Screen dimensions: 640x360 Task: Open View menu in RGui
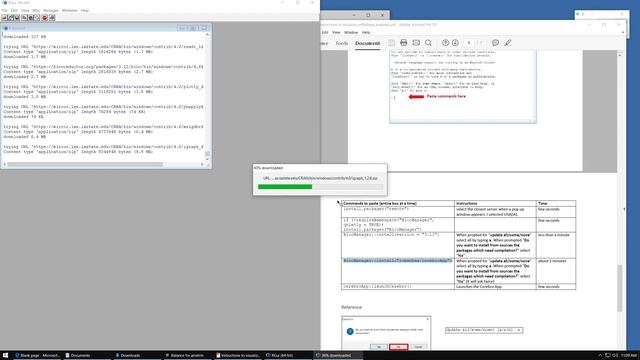[25, 10]
